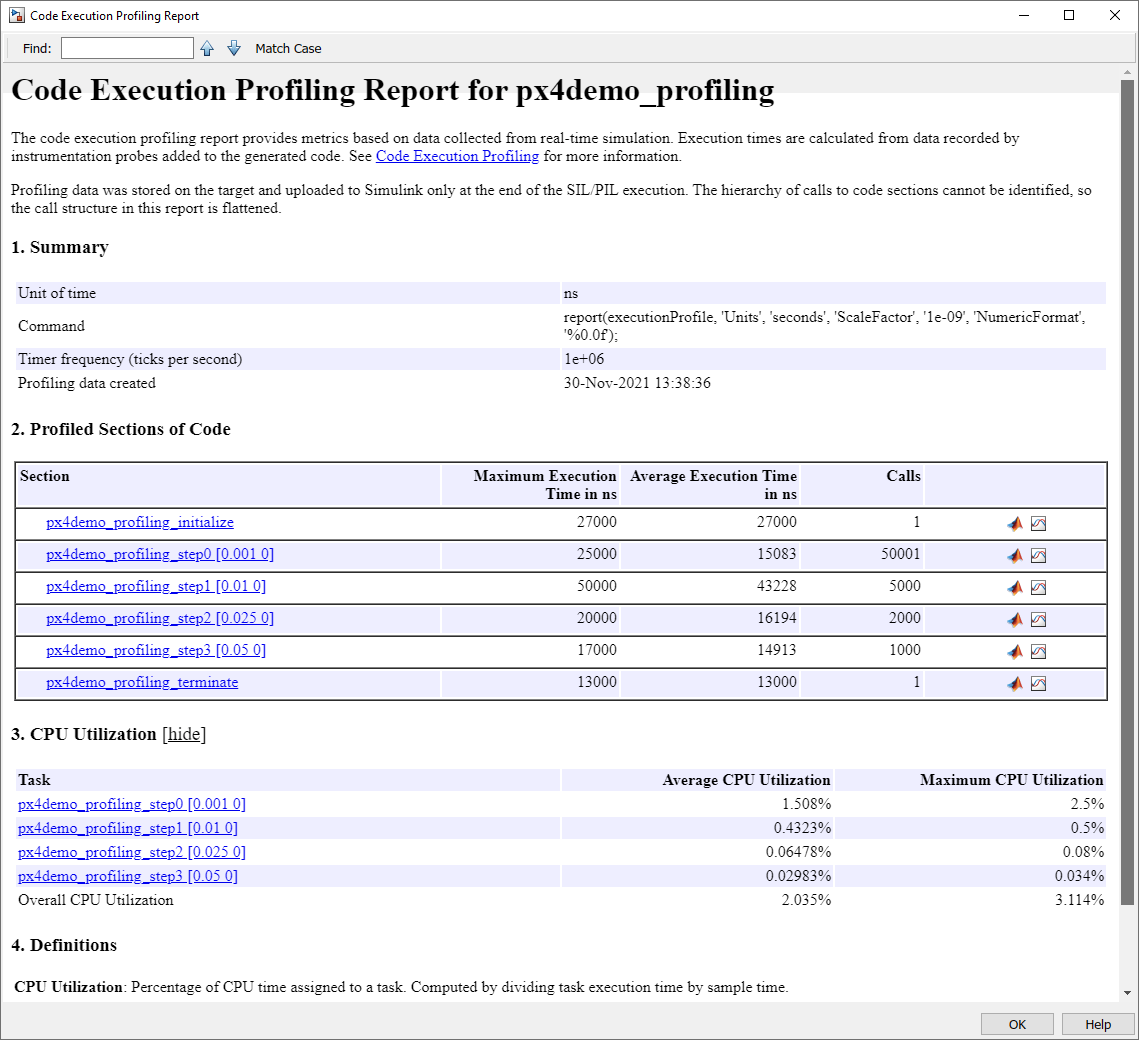Open step3 [0.05 0] task in CPU Utilization
The width and height of the screenshot is (1139, 1040).
(x=127, y=876)
